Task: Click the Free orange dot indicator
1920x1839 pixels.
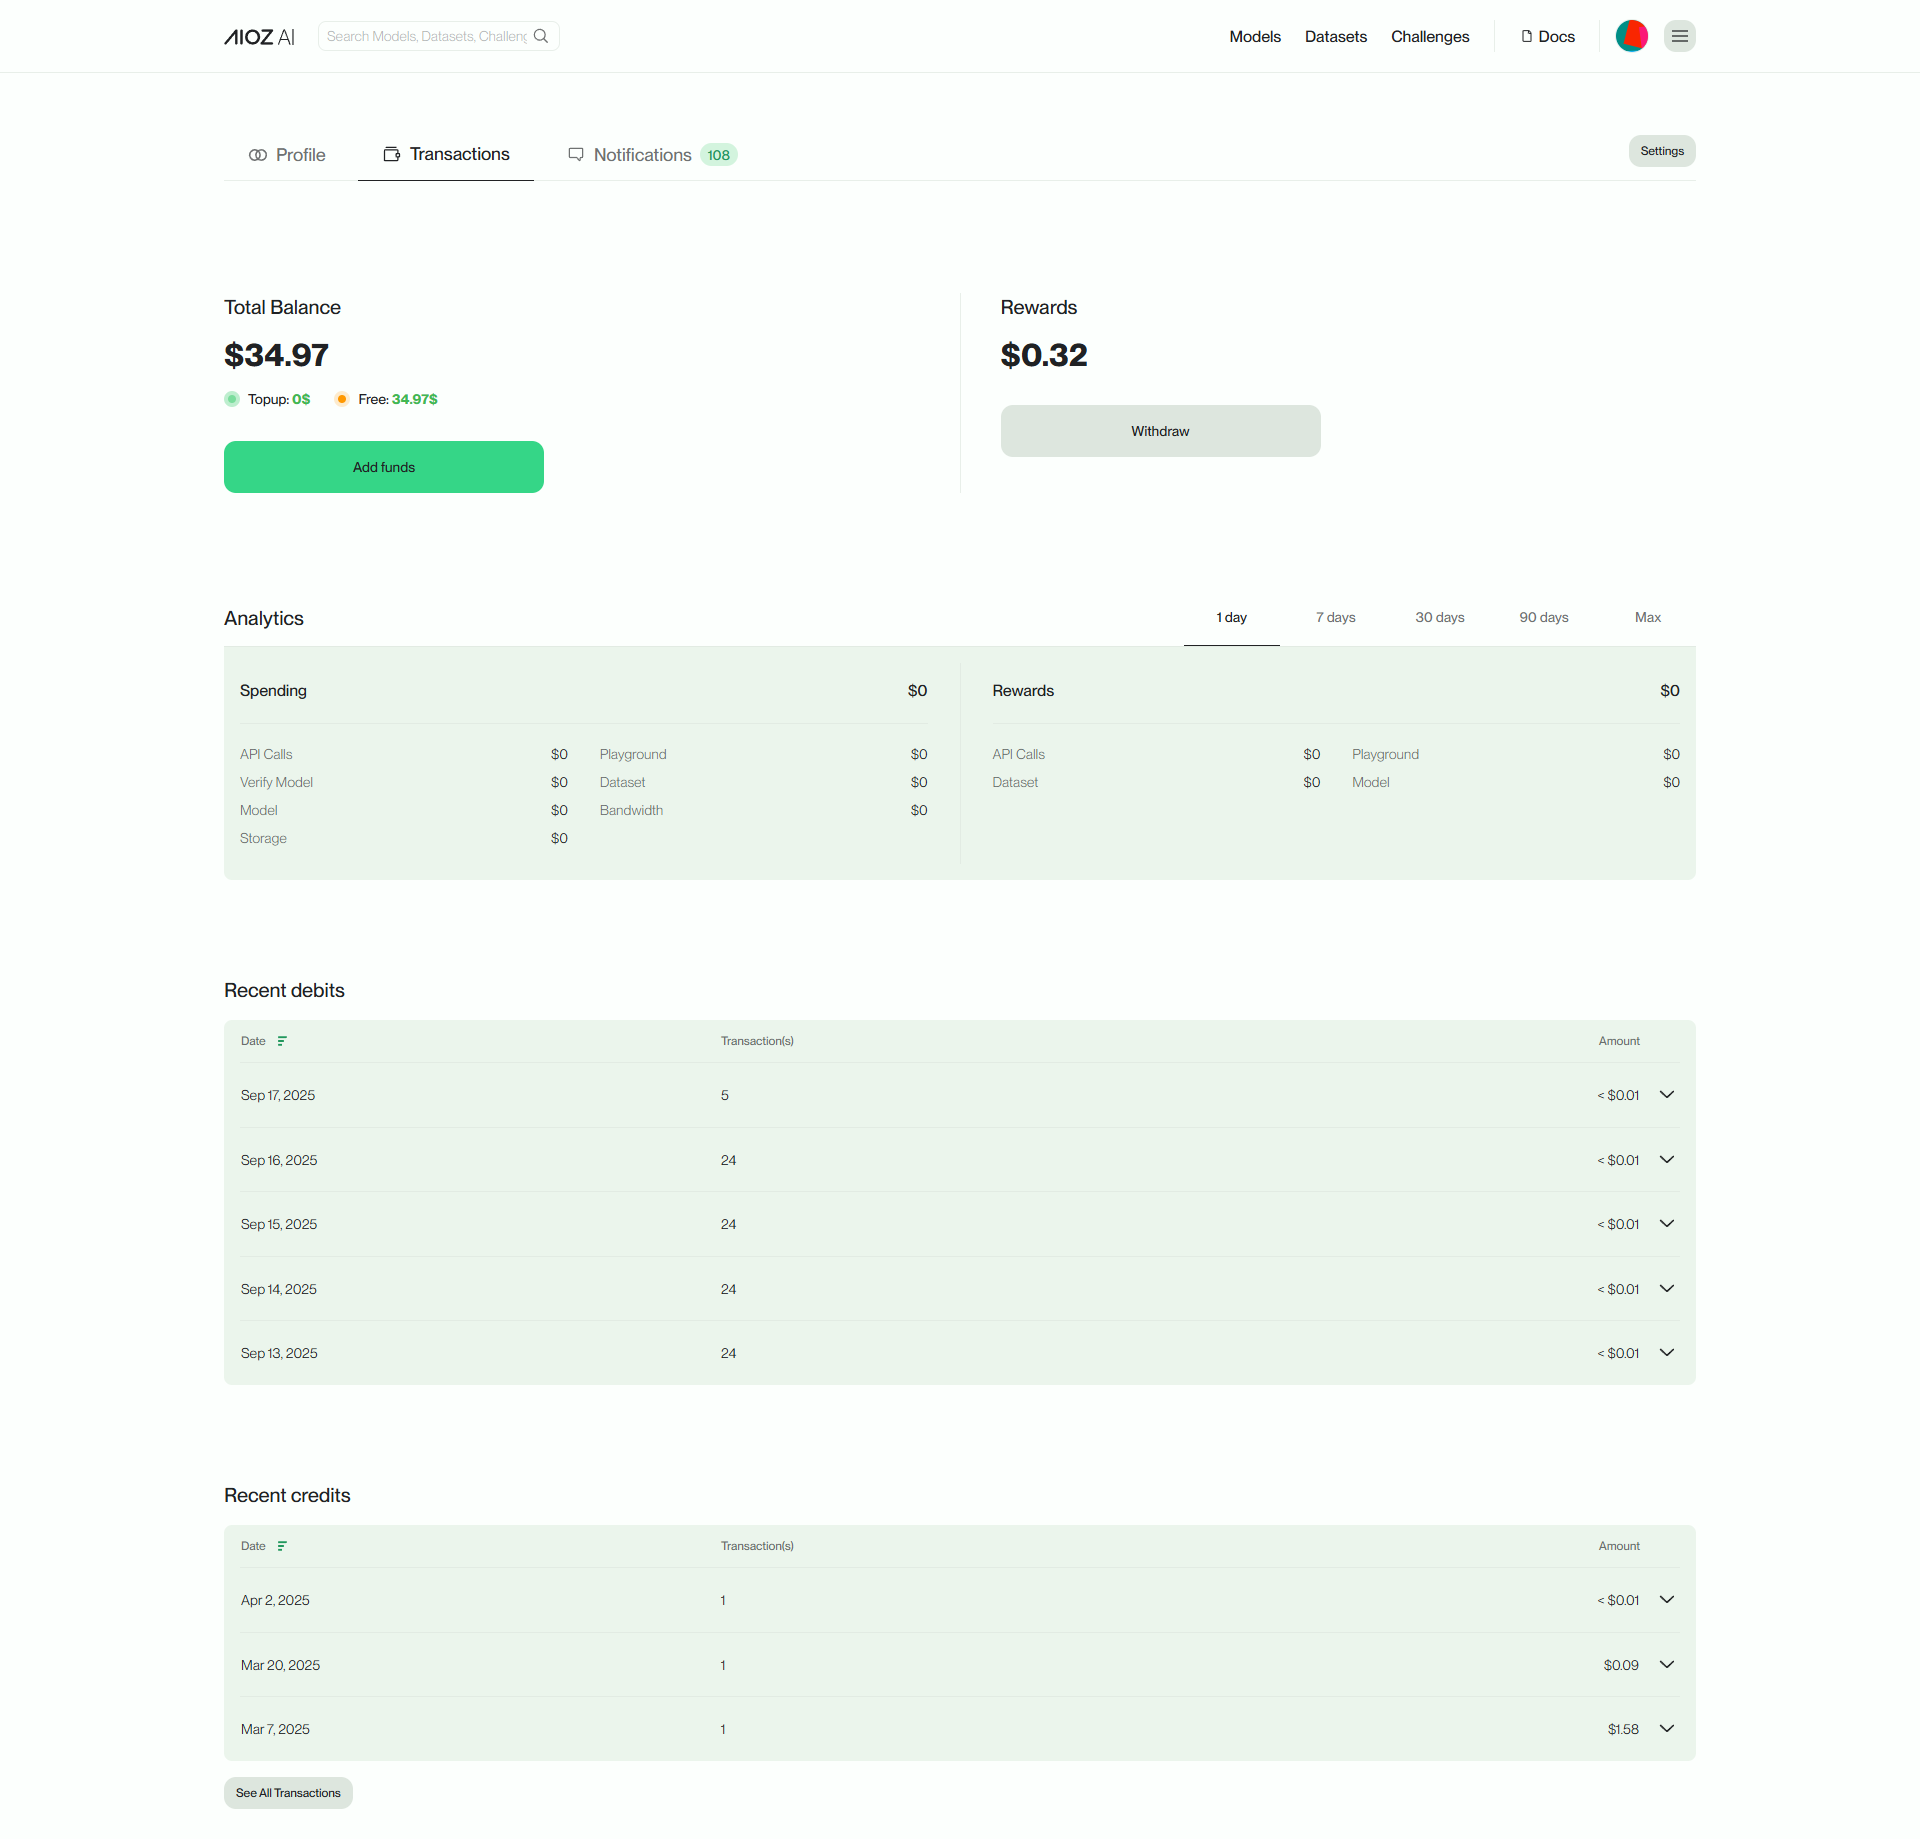Action: click(344, 399)
